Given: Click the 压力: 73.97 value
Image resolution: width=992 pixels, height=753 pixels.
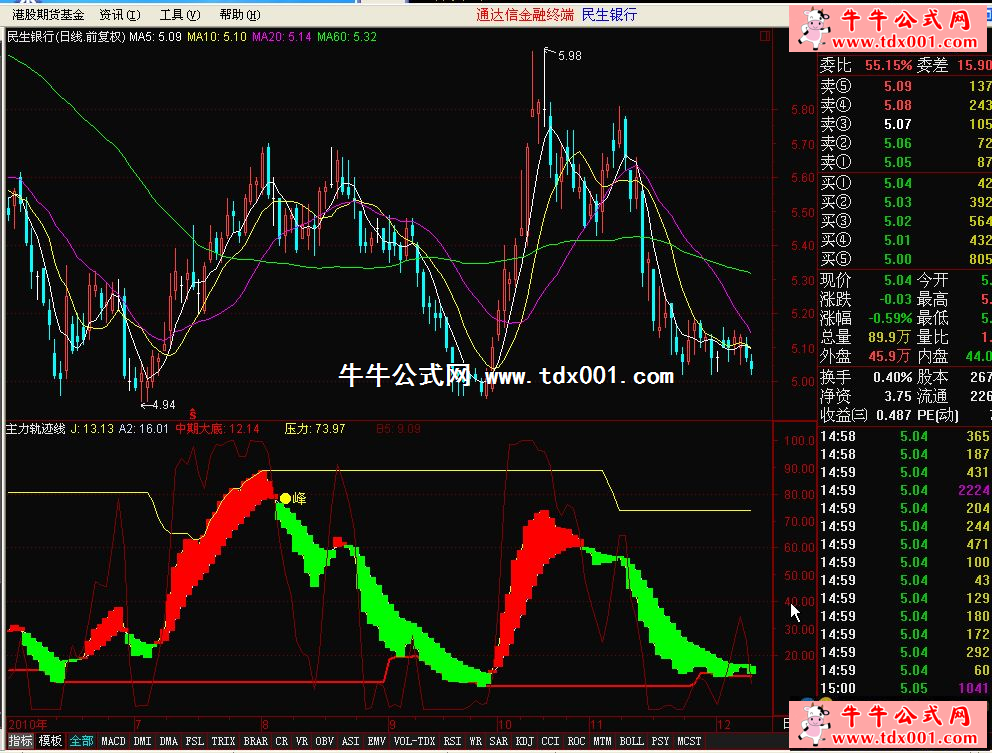Looking at the screenshot, I should (314, 428).
